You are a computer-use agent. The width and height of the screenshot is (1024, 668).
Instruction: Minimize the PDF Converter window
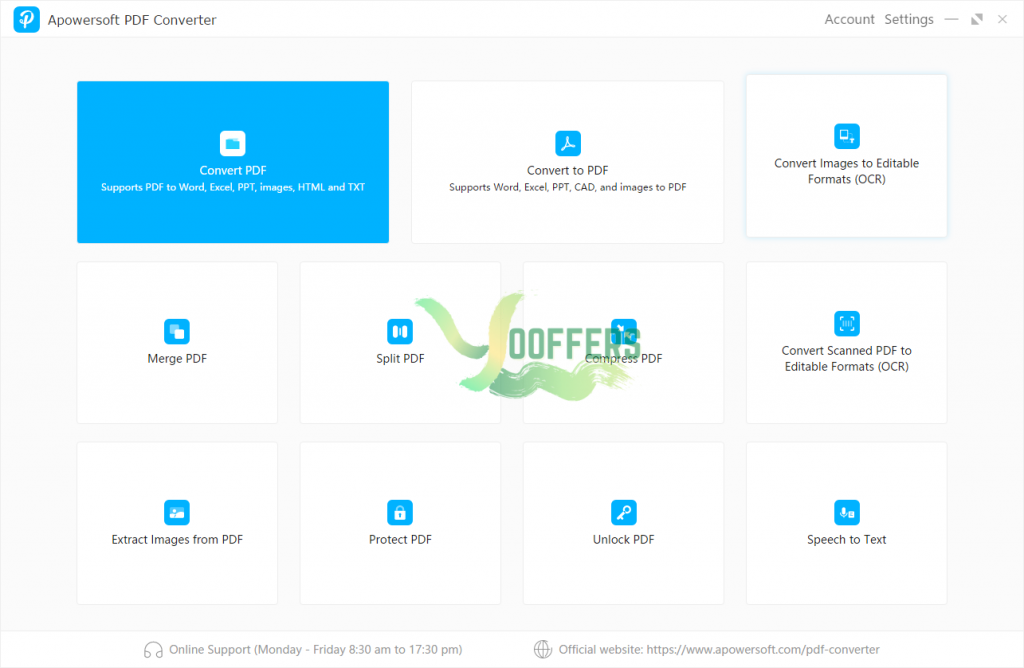point(952,20)
